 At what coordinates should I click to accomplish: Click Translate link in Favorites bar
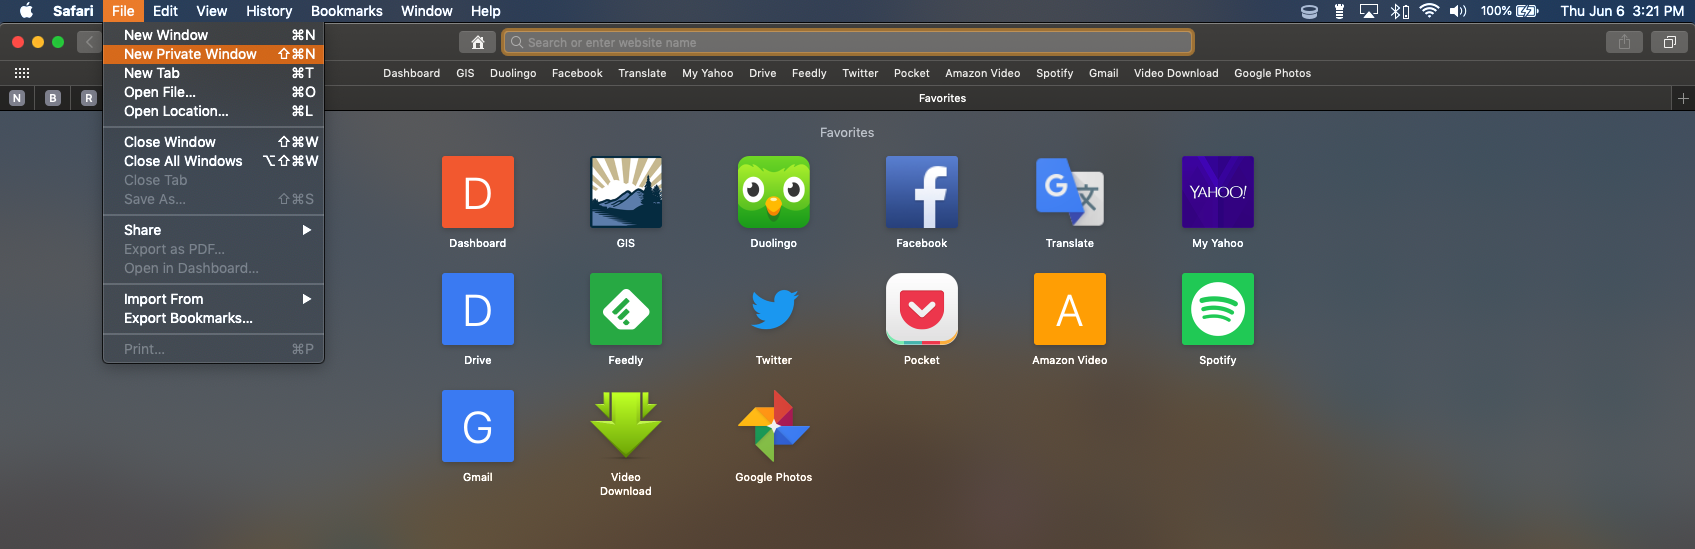pyautogui.click(x=642, y=73)
